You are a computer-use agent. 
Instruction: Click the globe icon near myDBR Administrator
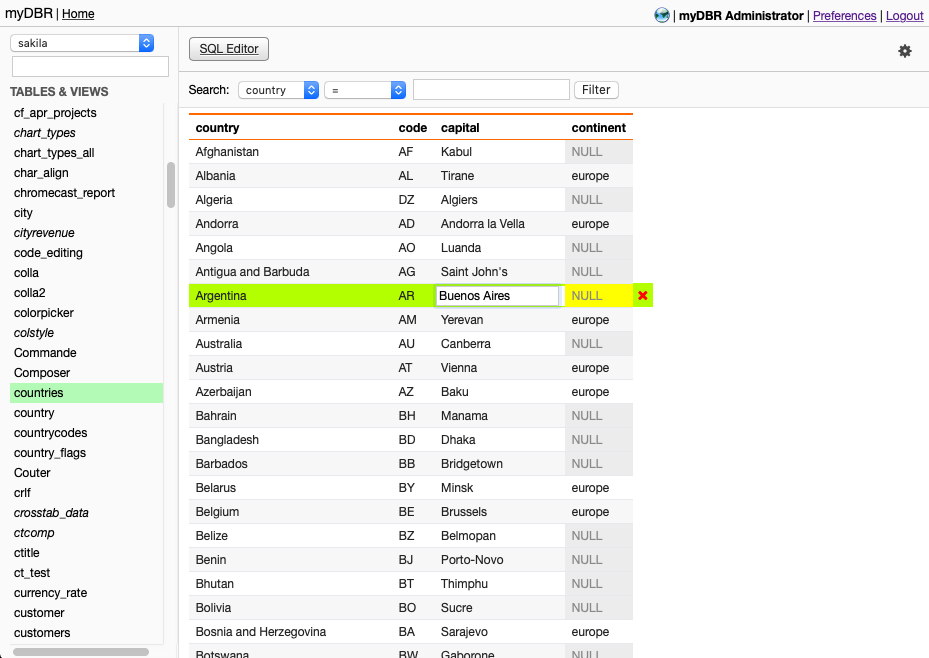point(662,15)
